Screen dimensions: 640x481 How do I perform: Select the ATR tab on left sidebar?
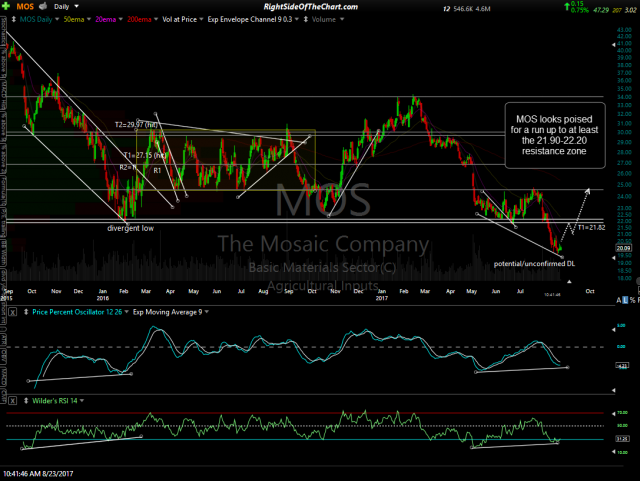tap(3, 340)
